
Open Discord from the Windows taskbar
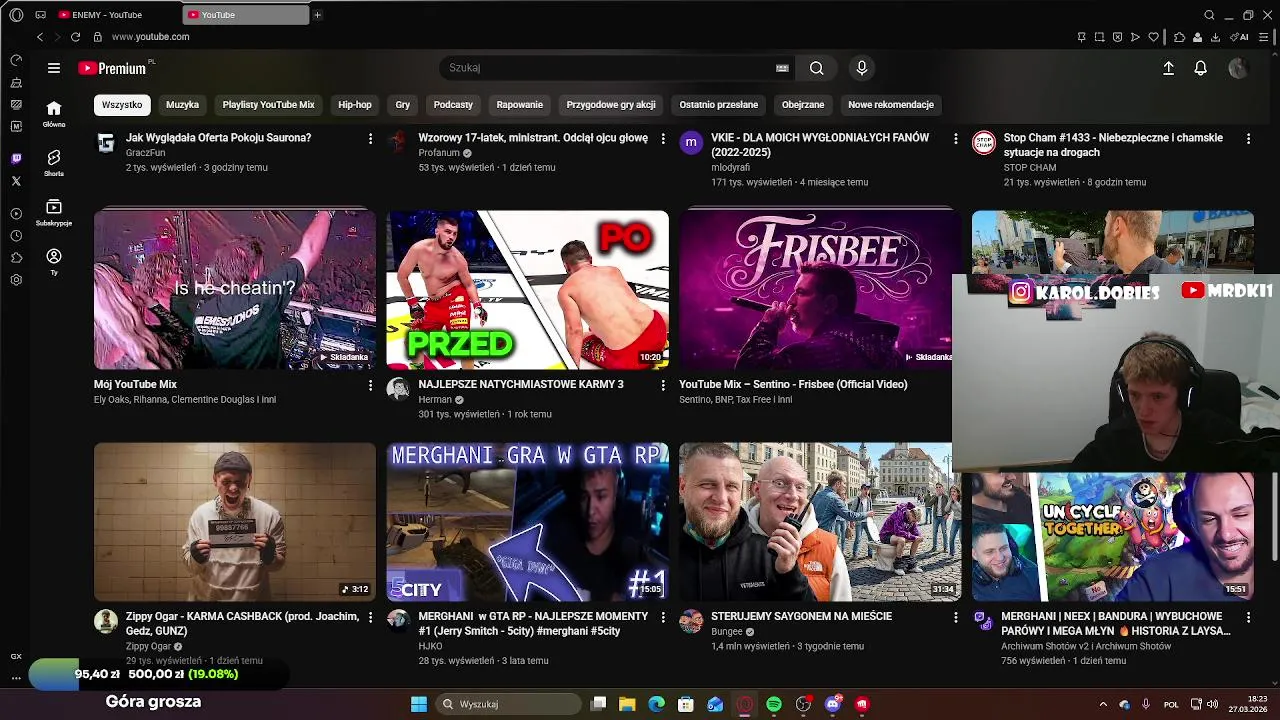point(833,704)
